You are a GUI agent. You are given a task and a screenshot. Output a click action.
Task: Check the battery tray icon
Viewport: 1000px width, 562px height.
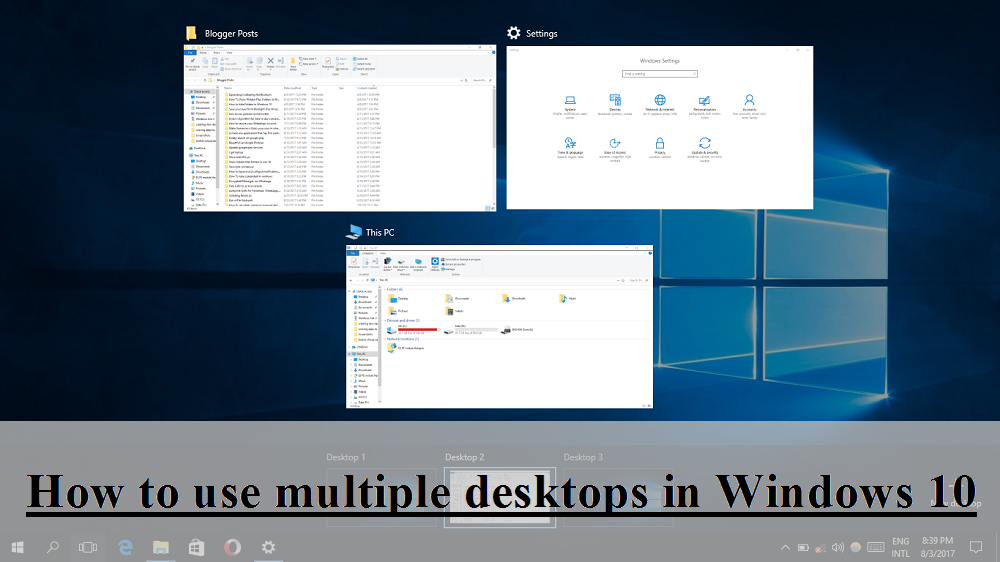[803, 547]
